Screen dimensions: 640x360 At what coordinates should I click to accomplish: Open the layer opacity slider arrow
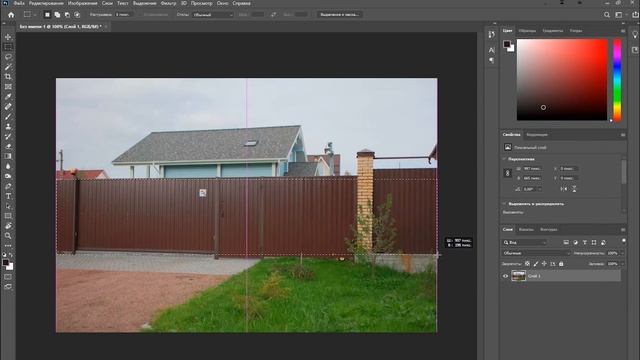[622, 253]
